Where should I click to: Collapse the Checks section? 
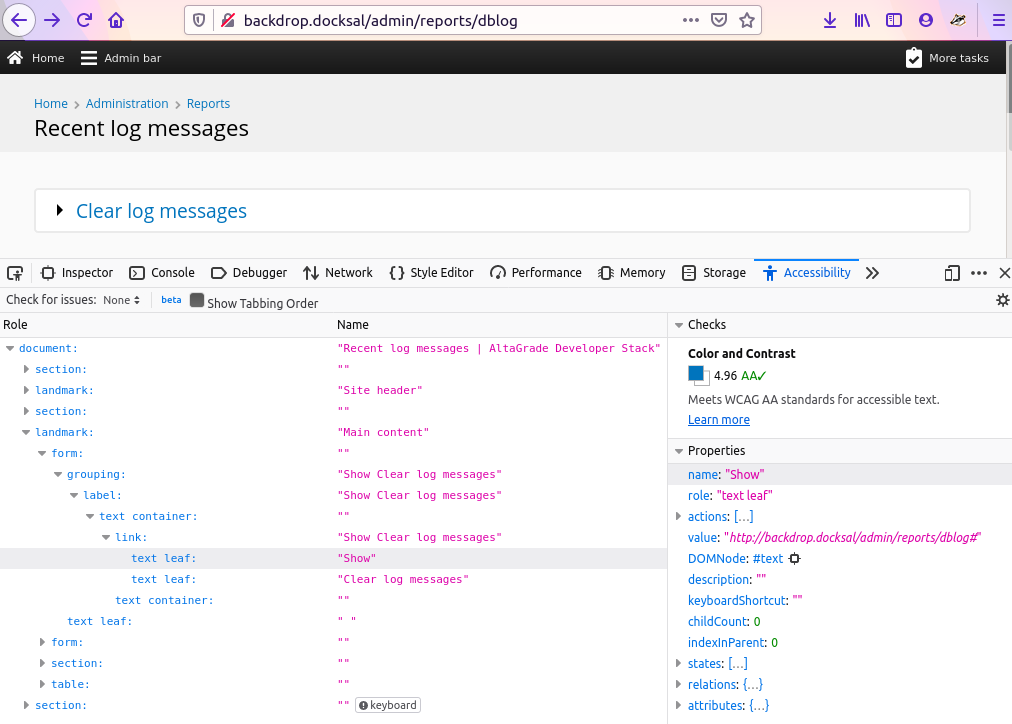(x=679, y=325)
